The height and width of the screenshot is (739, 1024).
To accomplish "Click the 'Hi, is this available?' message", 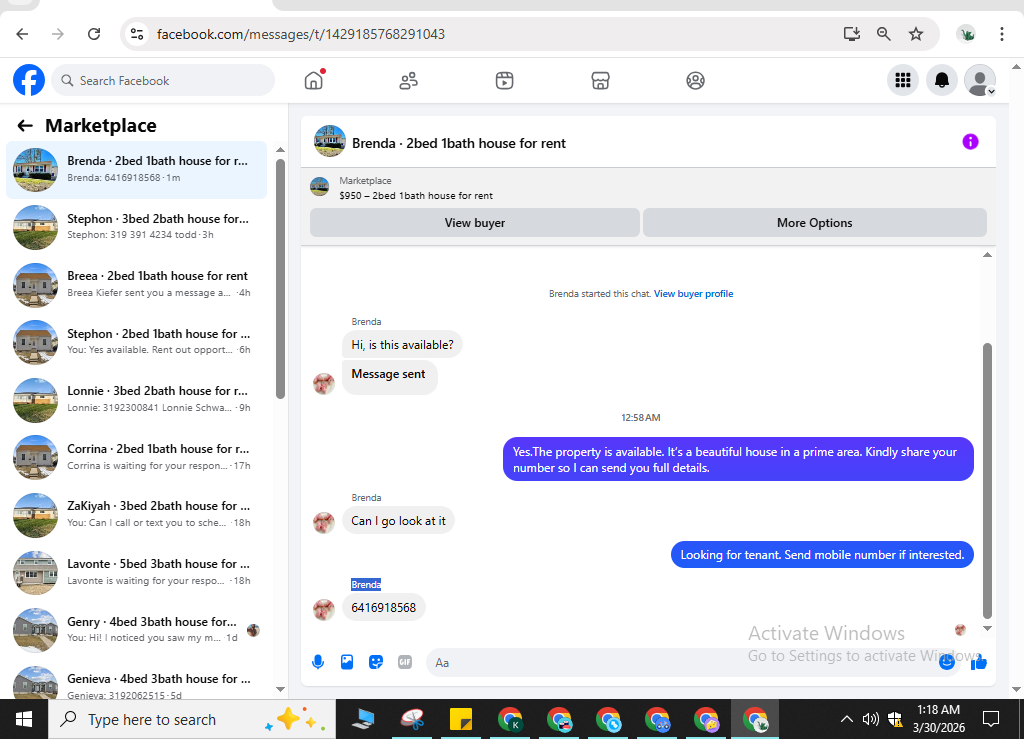I will click(402, 345).
